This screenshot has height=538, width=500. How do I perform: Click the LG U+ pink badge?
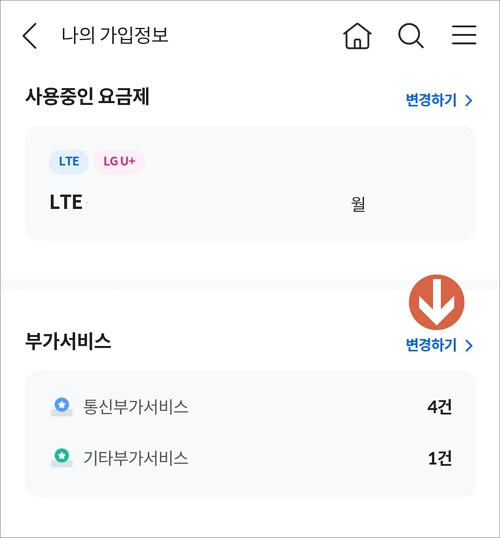[x=119, y=161]
